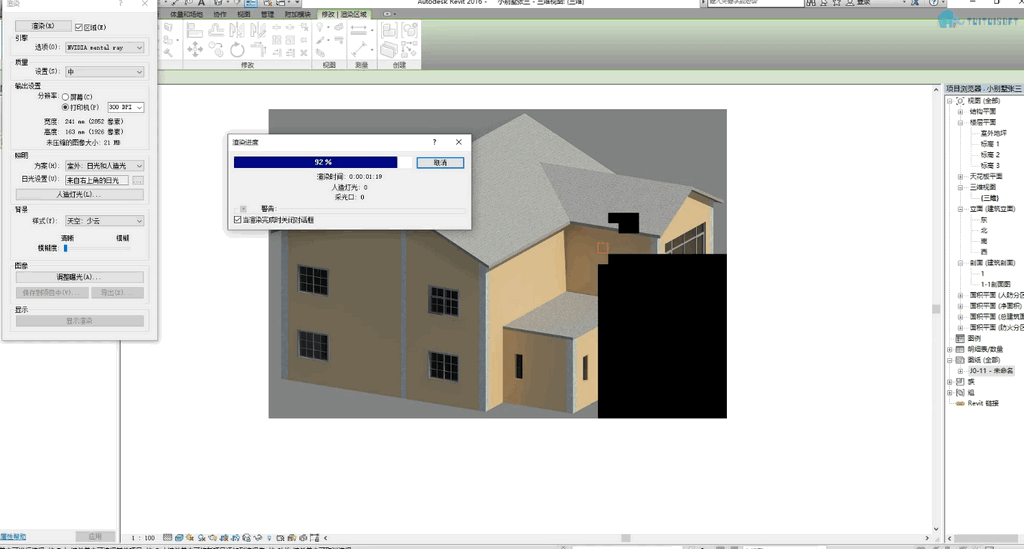Viewport: 1024px width, 549px height.
Task: Toggle the 区域 (Region) checkbox
Action: [x=78, y=27]
